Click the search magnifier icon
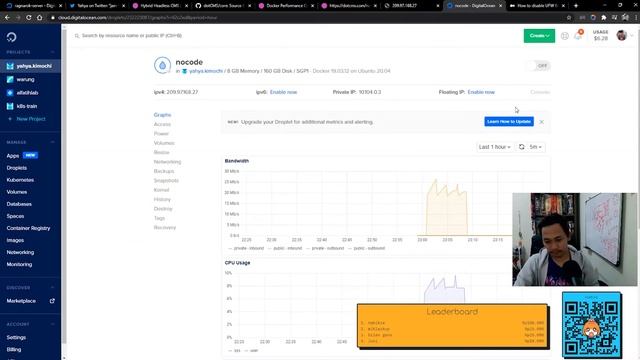Viewport: 640px width, 360px height. click(x=77, y=36)
